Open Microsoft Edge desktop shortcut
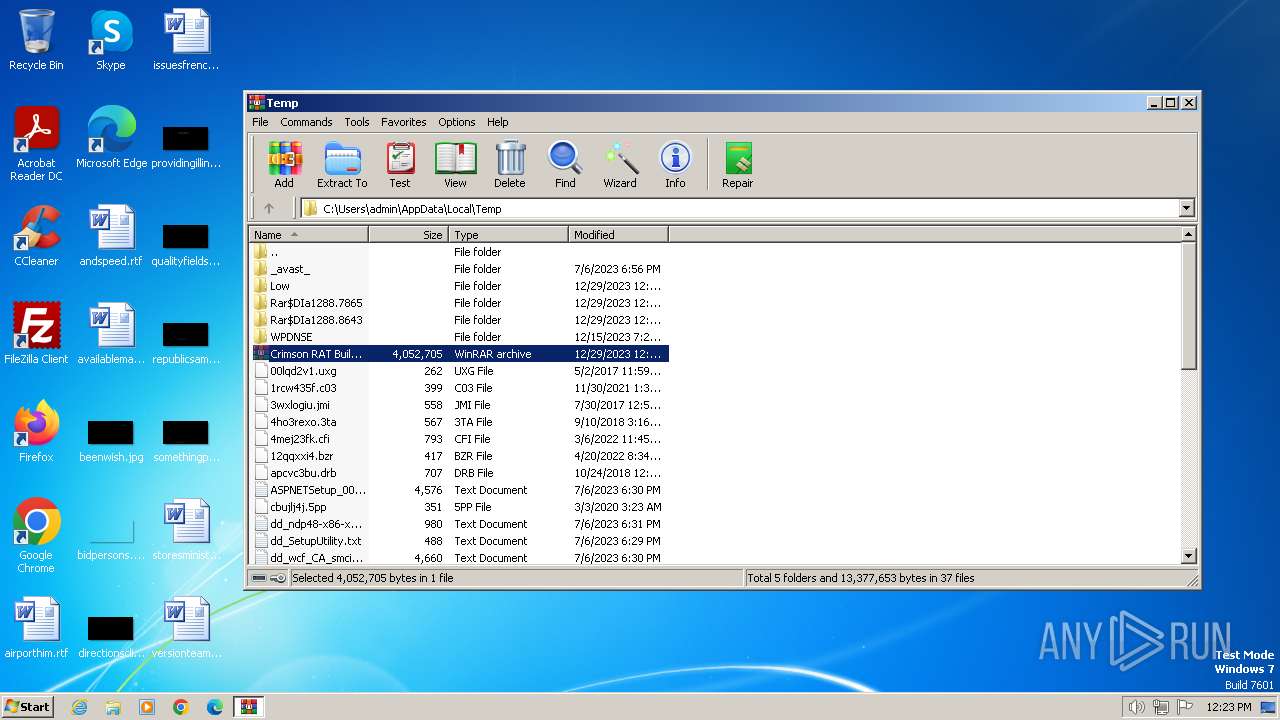Screen dimensions: 1280x720 pyautogui.click(x=111, y=137)
